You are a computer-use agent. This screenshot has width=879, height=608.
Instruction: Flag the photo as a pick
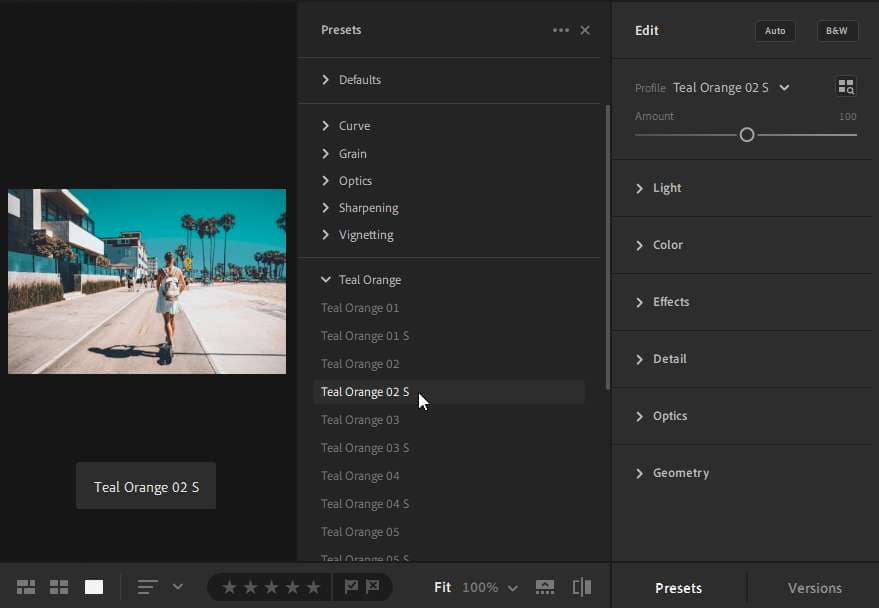pos(351,587)
